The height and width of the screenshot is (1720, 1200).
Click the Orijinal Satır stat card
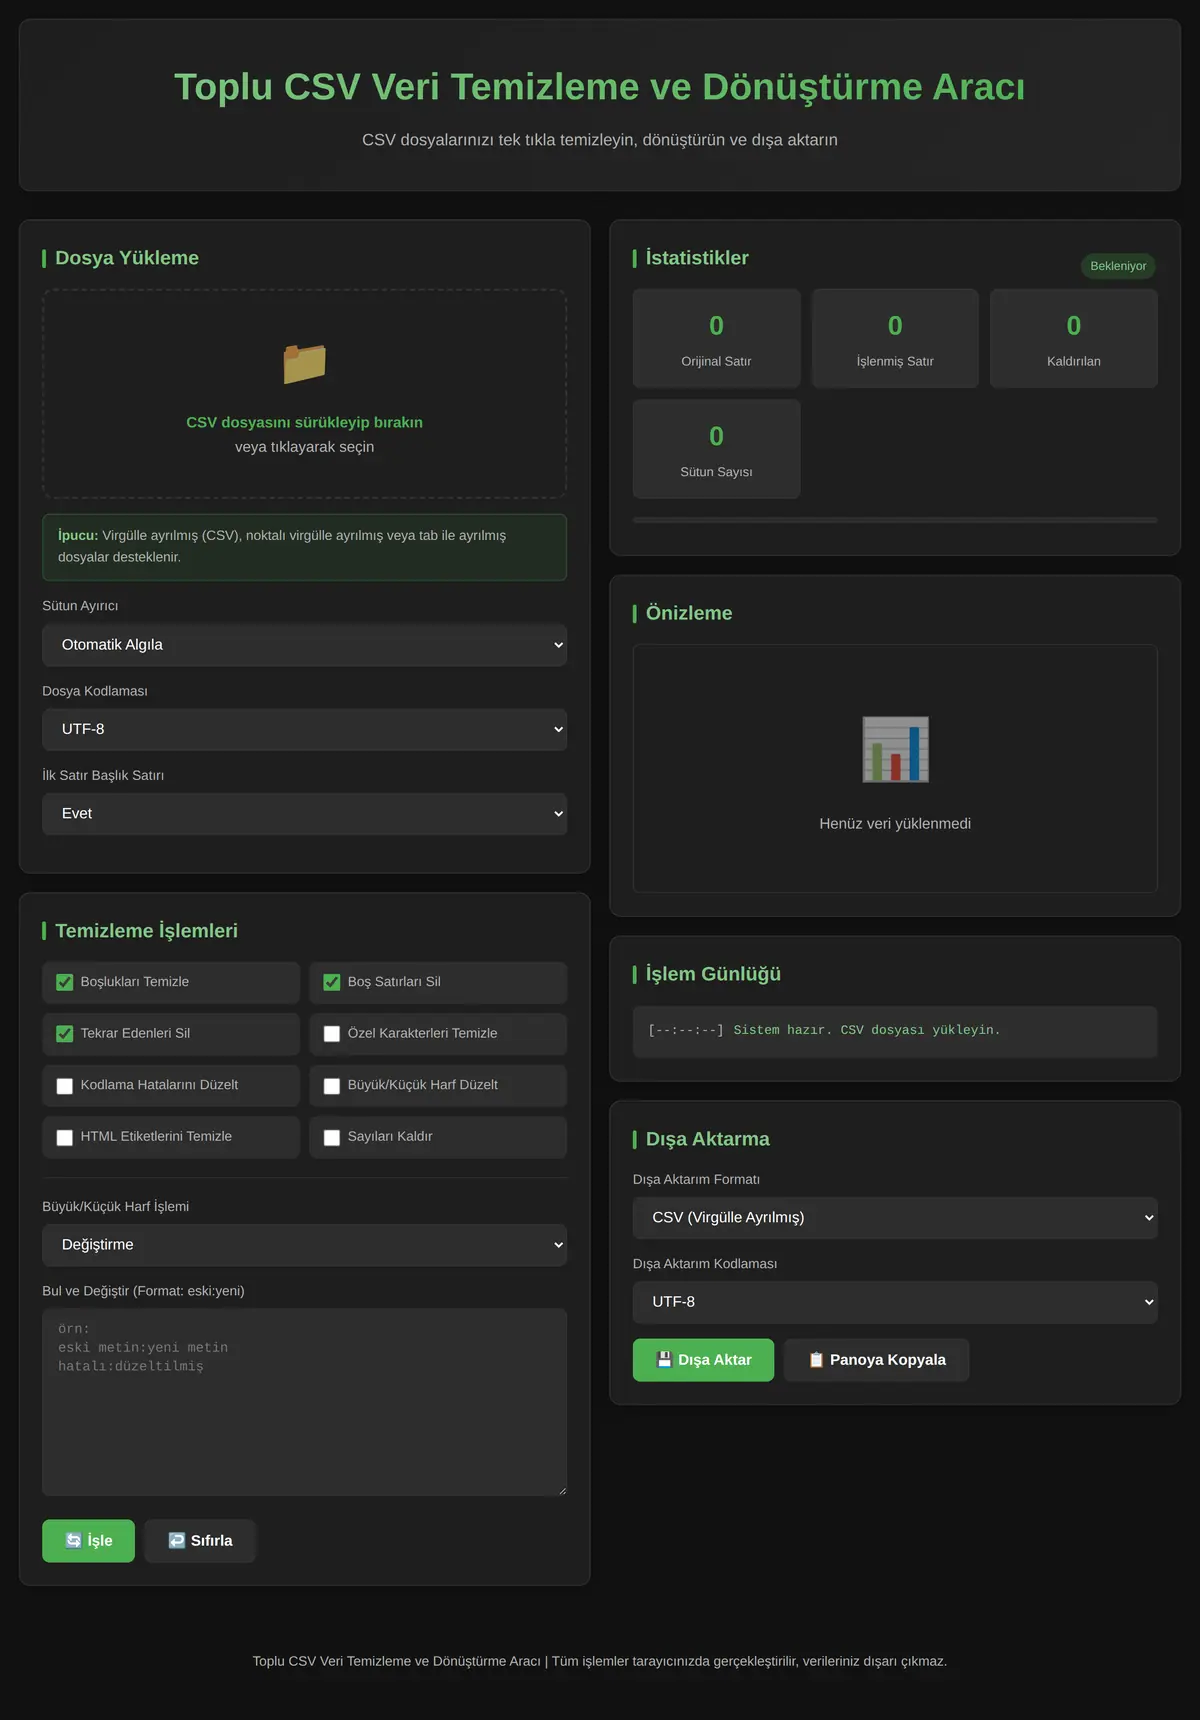coord(716,338)
